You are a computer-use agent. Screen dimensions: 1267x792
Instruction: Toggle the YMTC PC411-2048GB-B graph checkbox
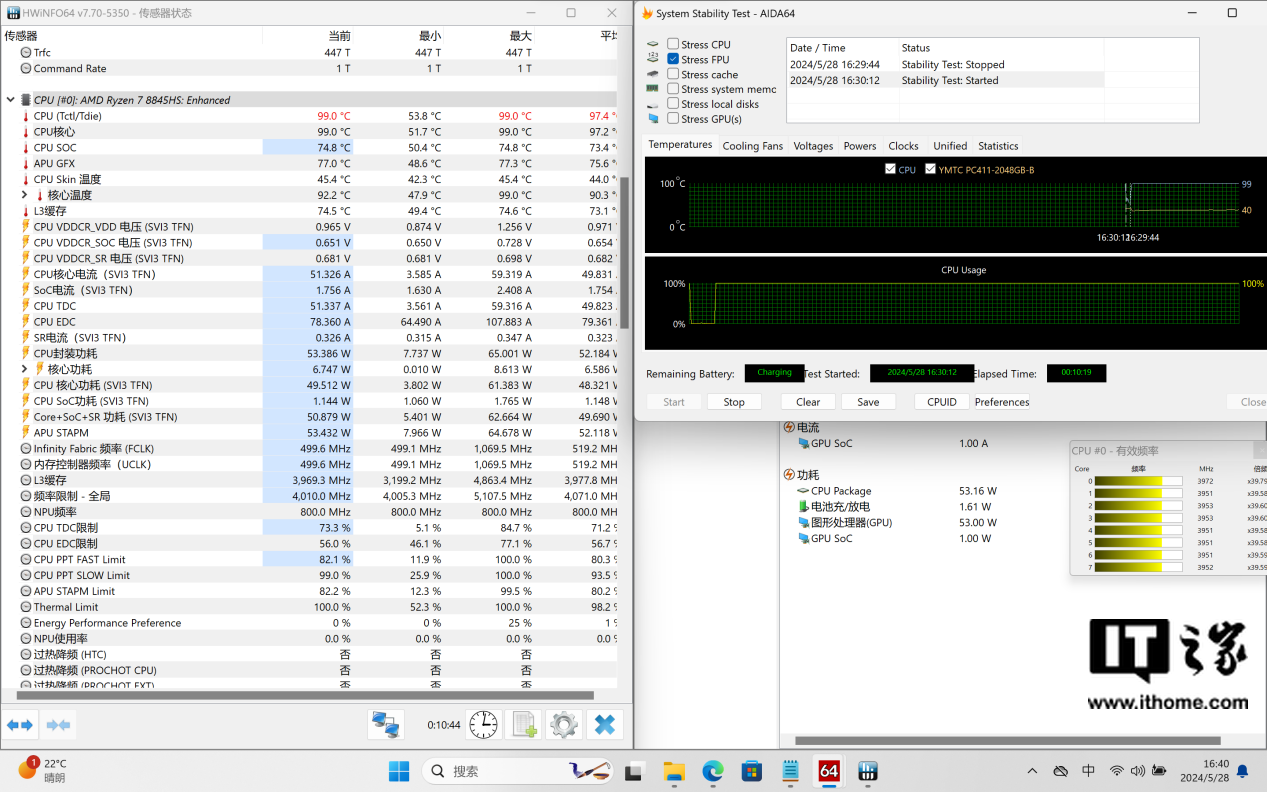(930, 169)
